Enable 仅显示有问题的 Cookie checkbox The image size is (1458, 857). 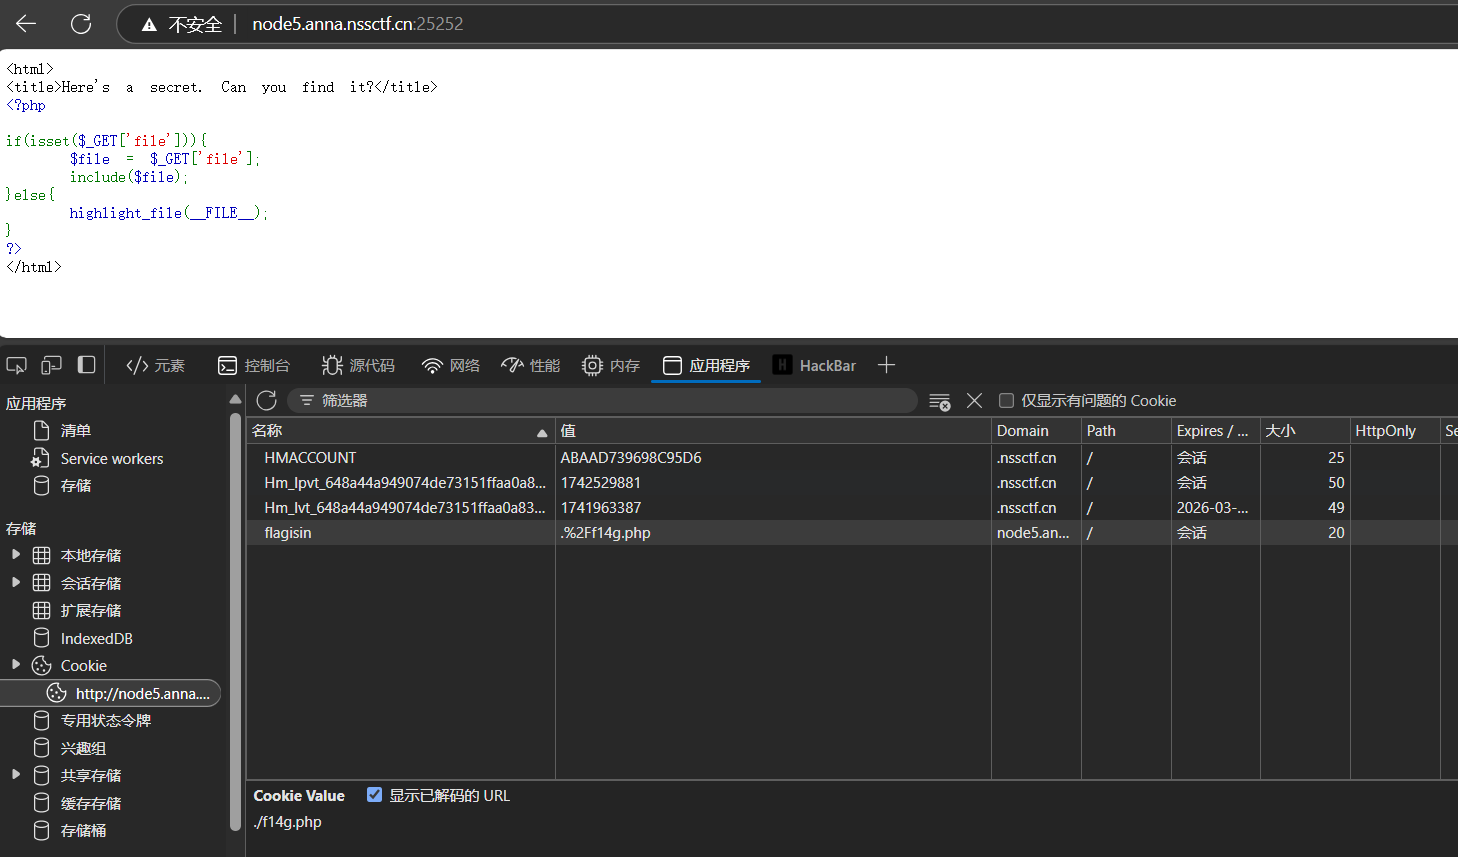click(1007, 401)
